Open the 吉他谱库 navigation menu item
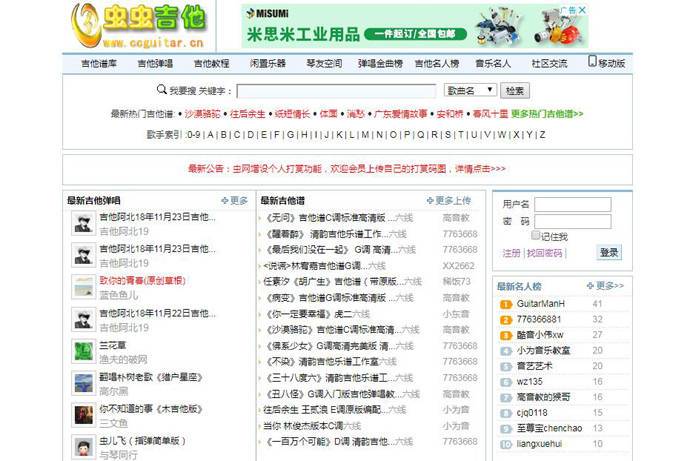The height and width of the screenshot is (461, 690). [98, 63]
